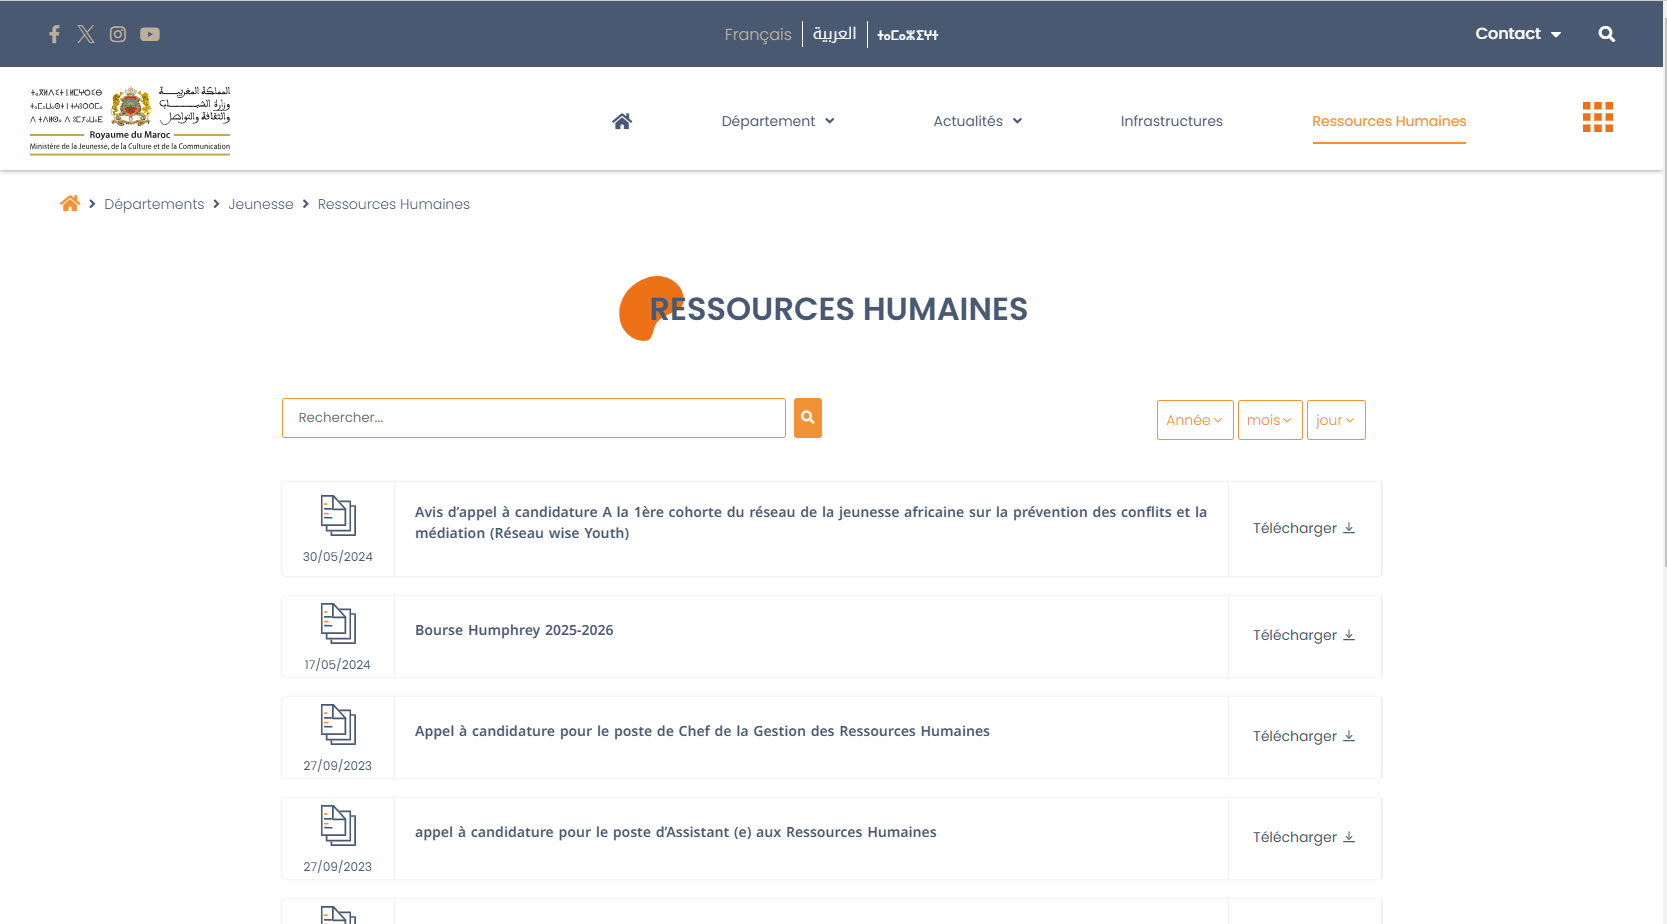Screen dimensions: 1667x924
Task: Click the Rechercher search input field
Action: (x=533, y=418)
